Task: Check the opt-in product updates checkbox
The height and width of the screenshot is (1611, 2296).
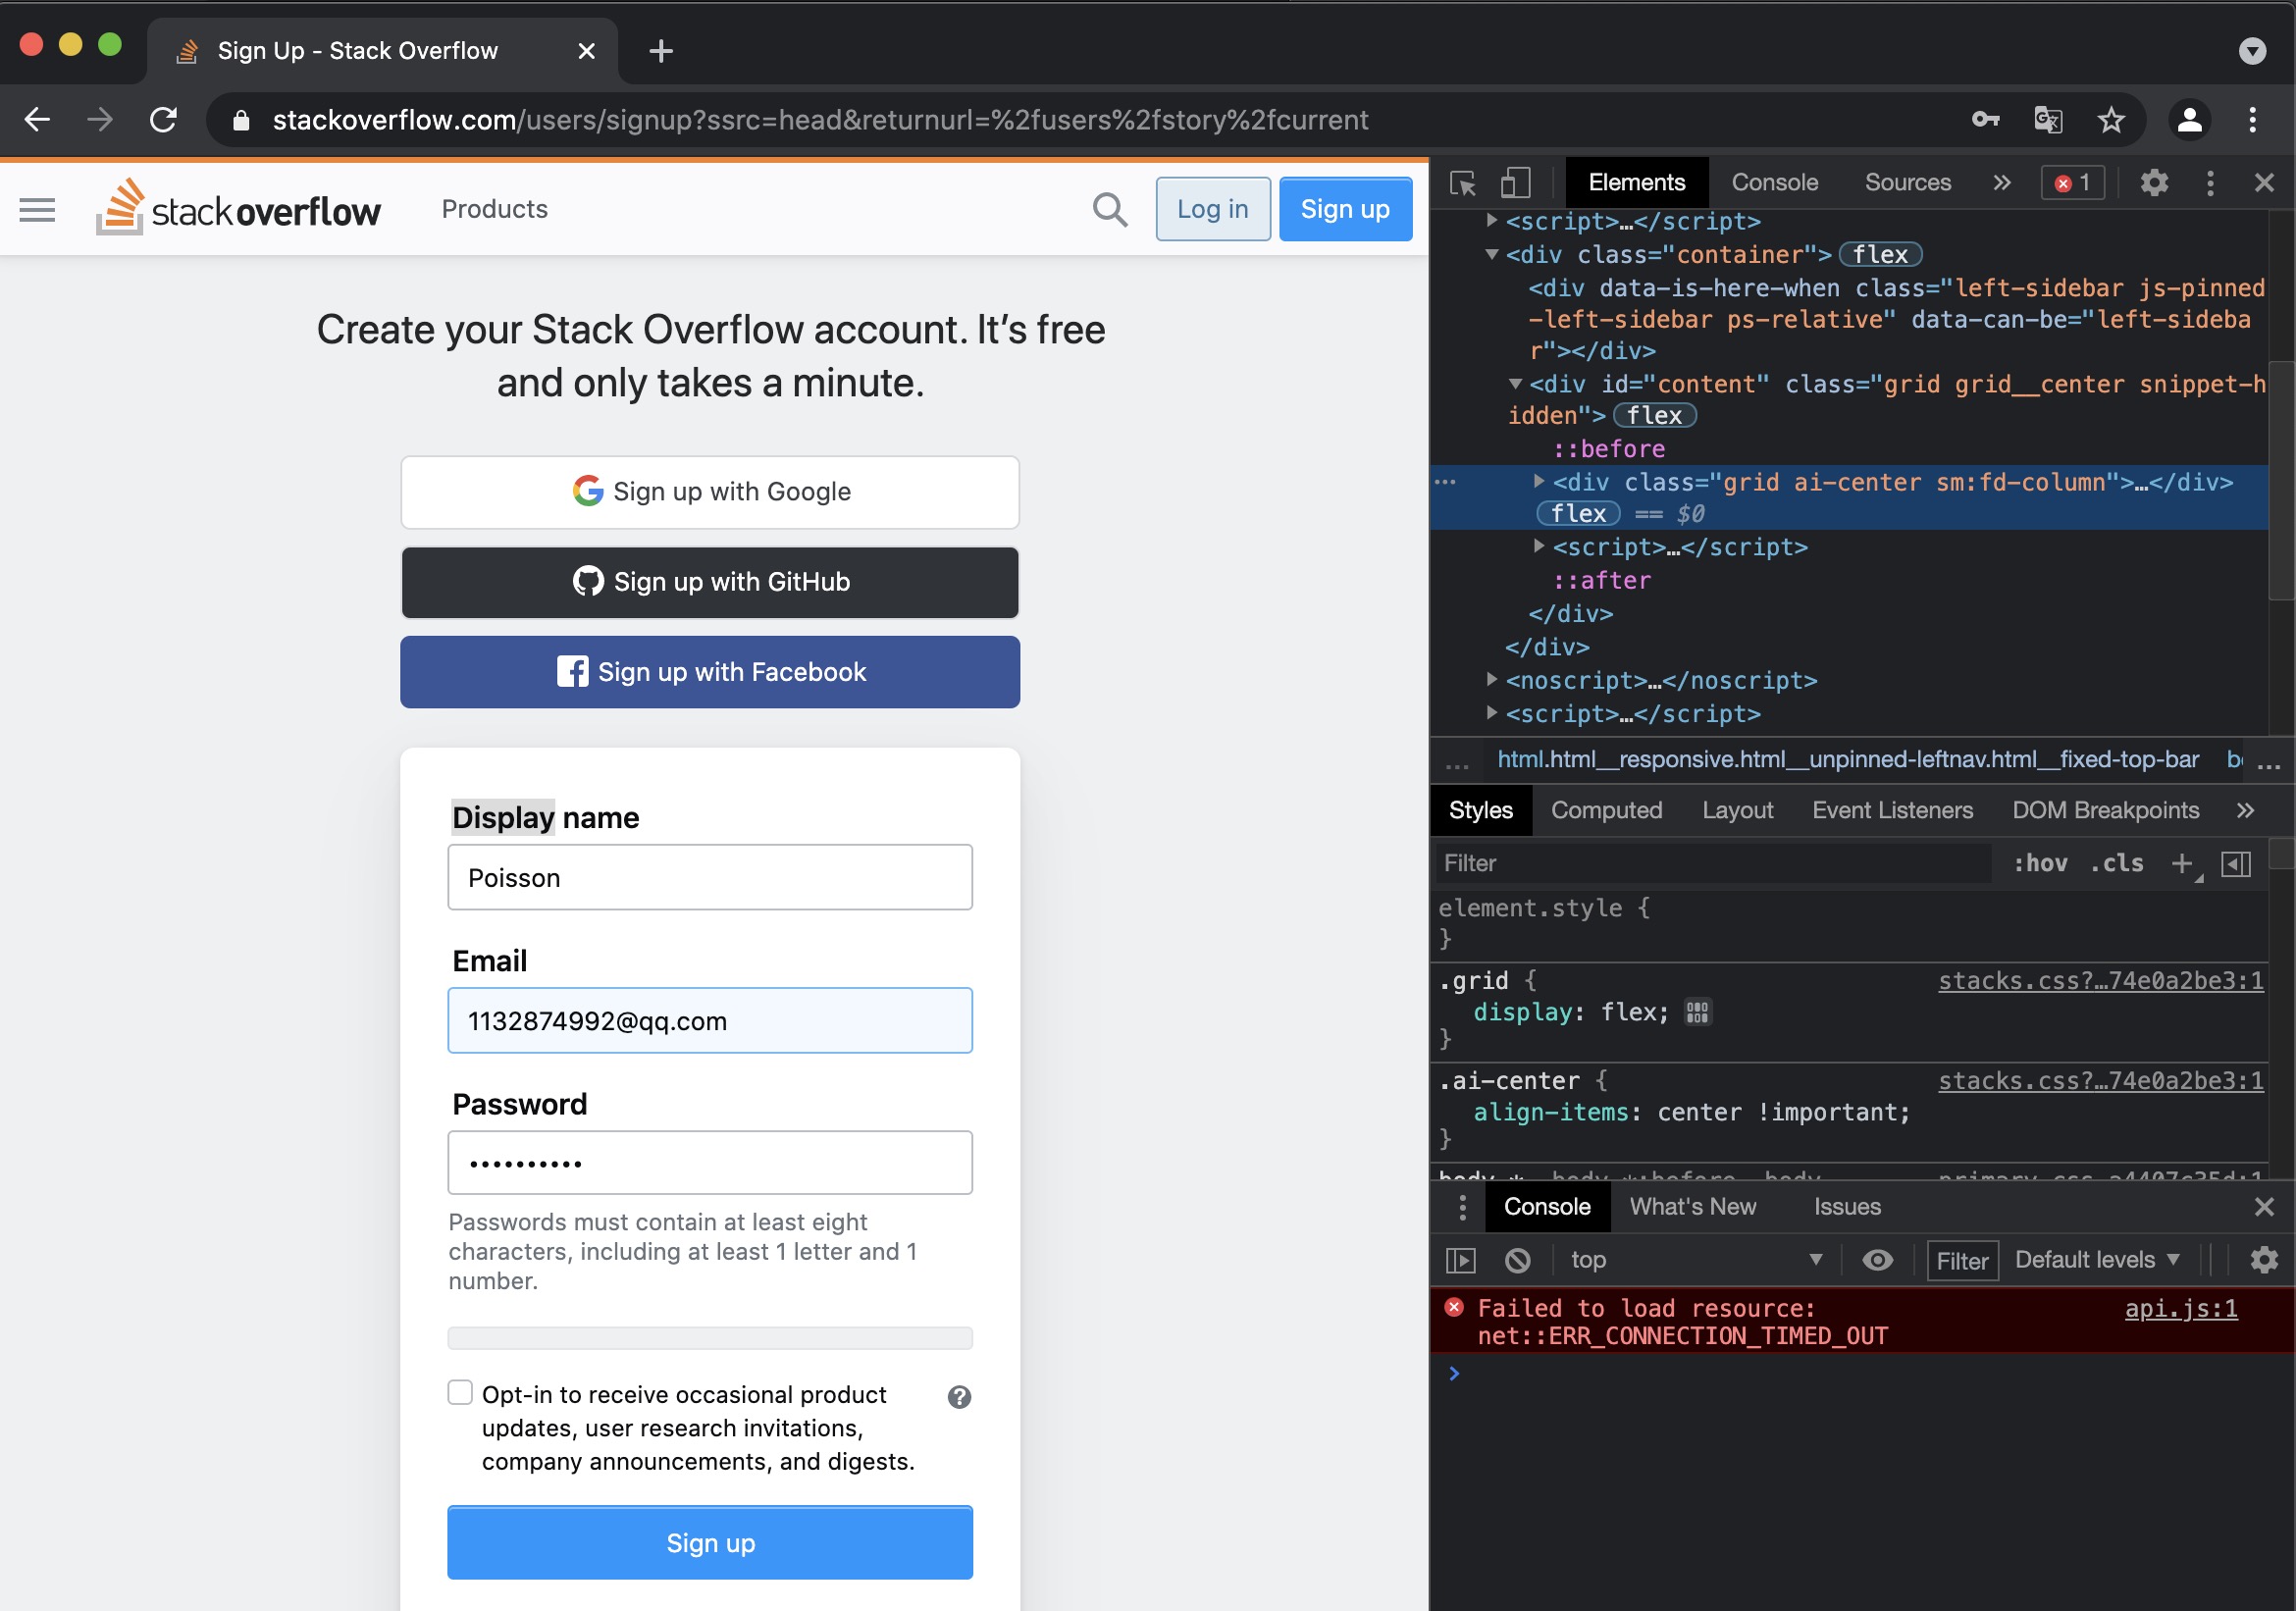Action: pyautogui.click(x=460, y=1392)
